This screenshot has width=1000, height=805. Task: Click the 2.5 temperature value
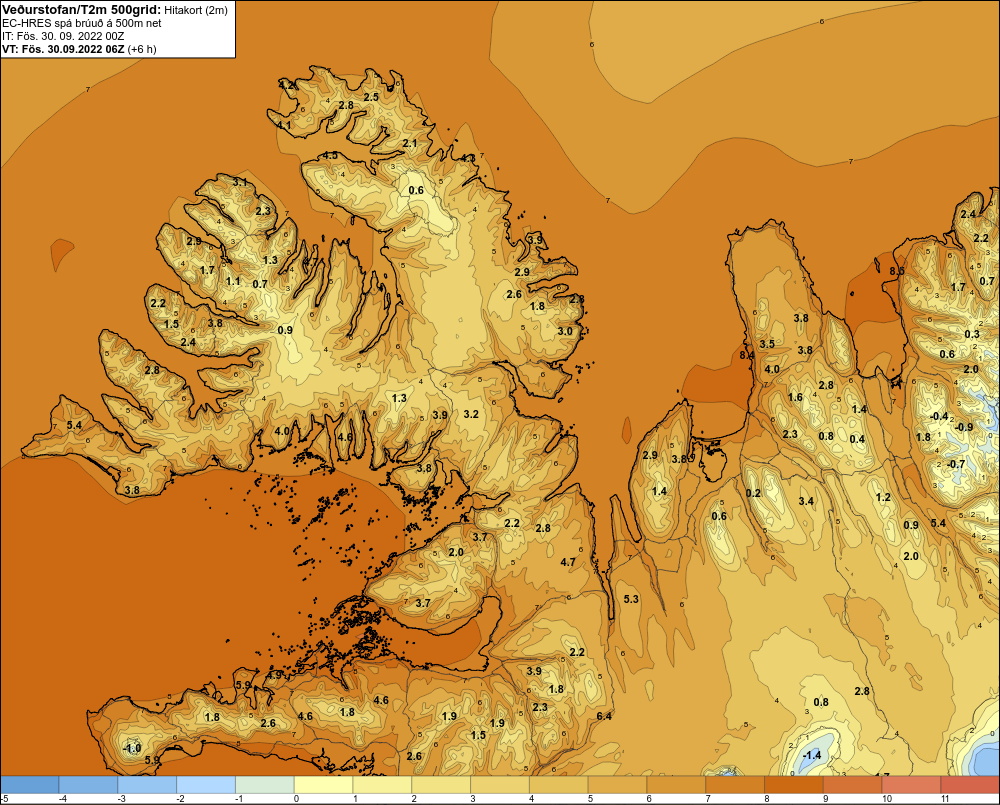(371, 97)
